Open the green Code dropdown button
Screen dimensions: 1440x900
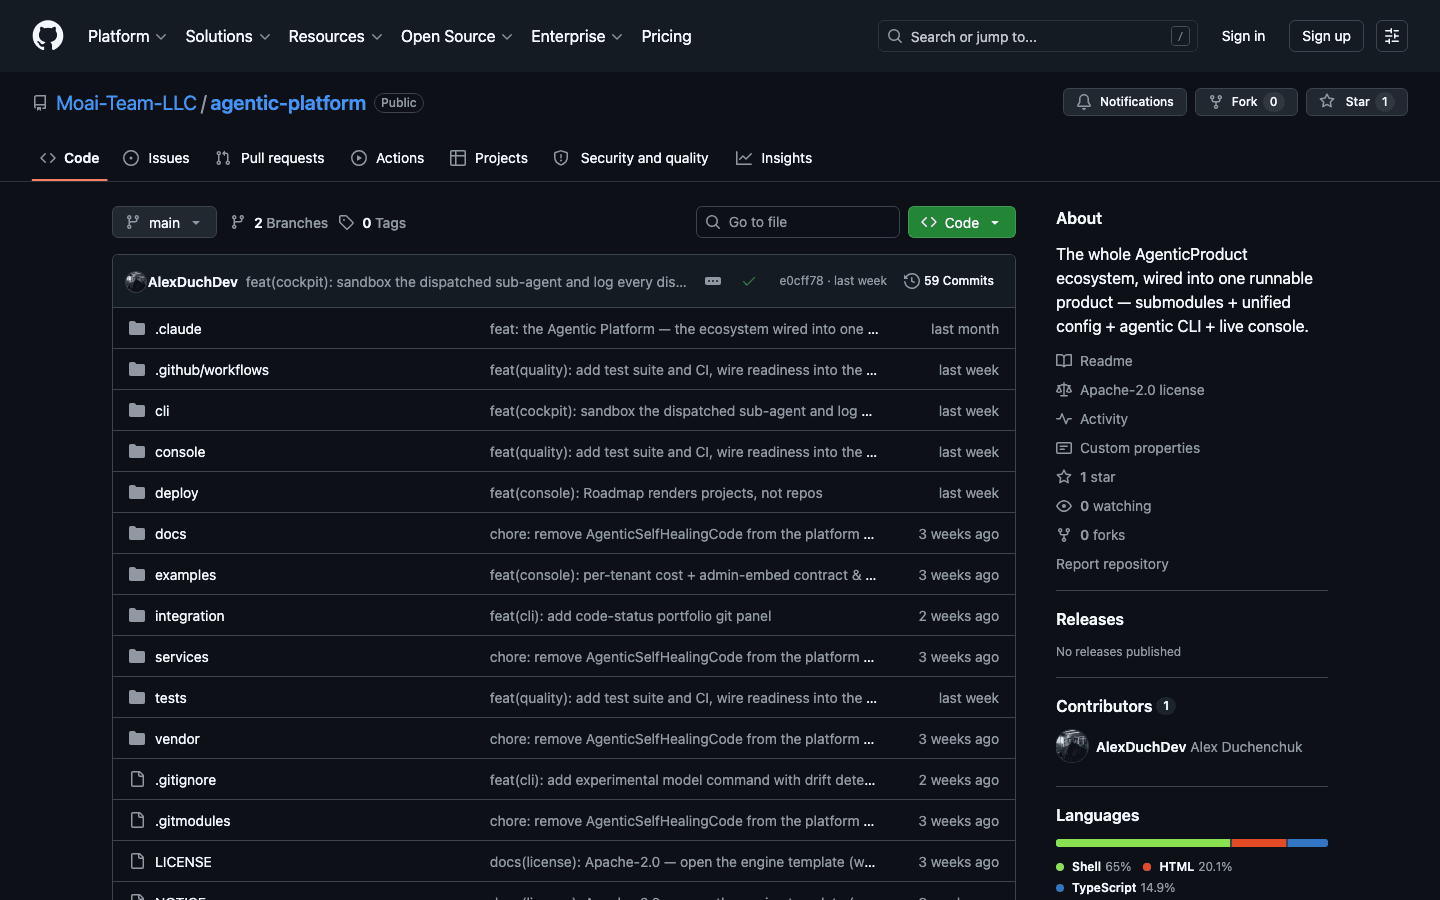(x=961, y=222)
